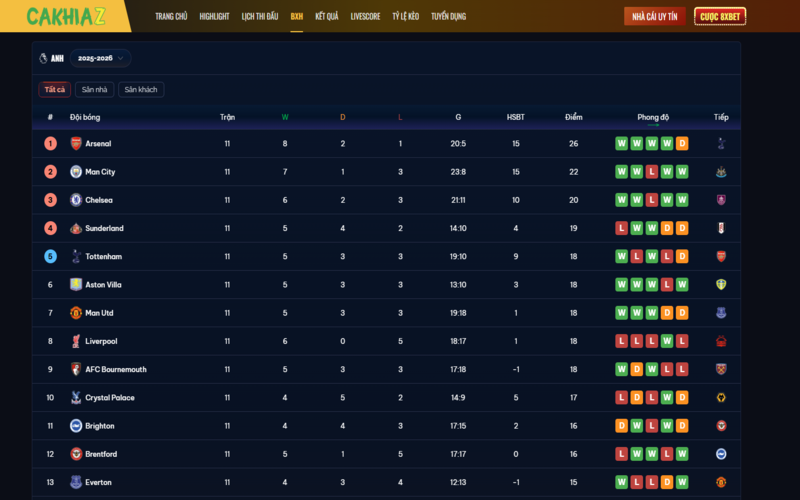Switch to 'Sân khách' away filter
800x500 pixels.
pyautogui.click(x=141, y=90)
